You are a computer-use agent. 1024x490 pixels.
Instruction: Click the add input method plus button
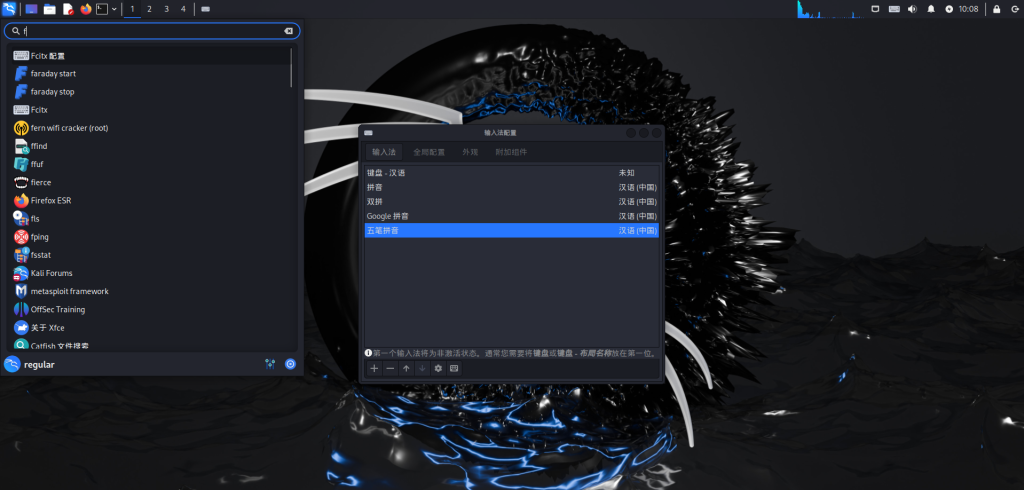point(374,368)
